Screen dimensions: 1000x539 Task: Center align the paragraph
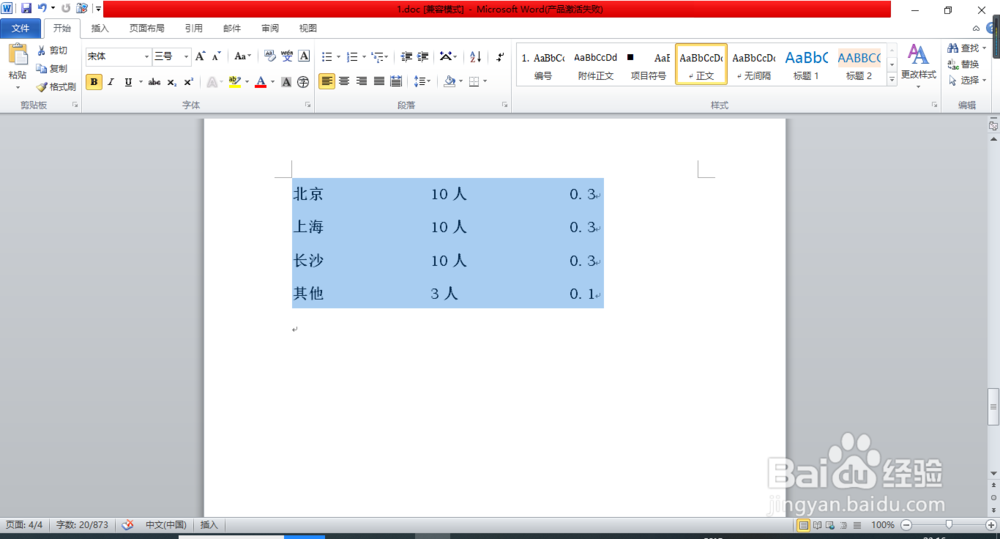coord(344,82)
